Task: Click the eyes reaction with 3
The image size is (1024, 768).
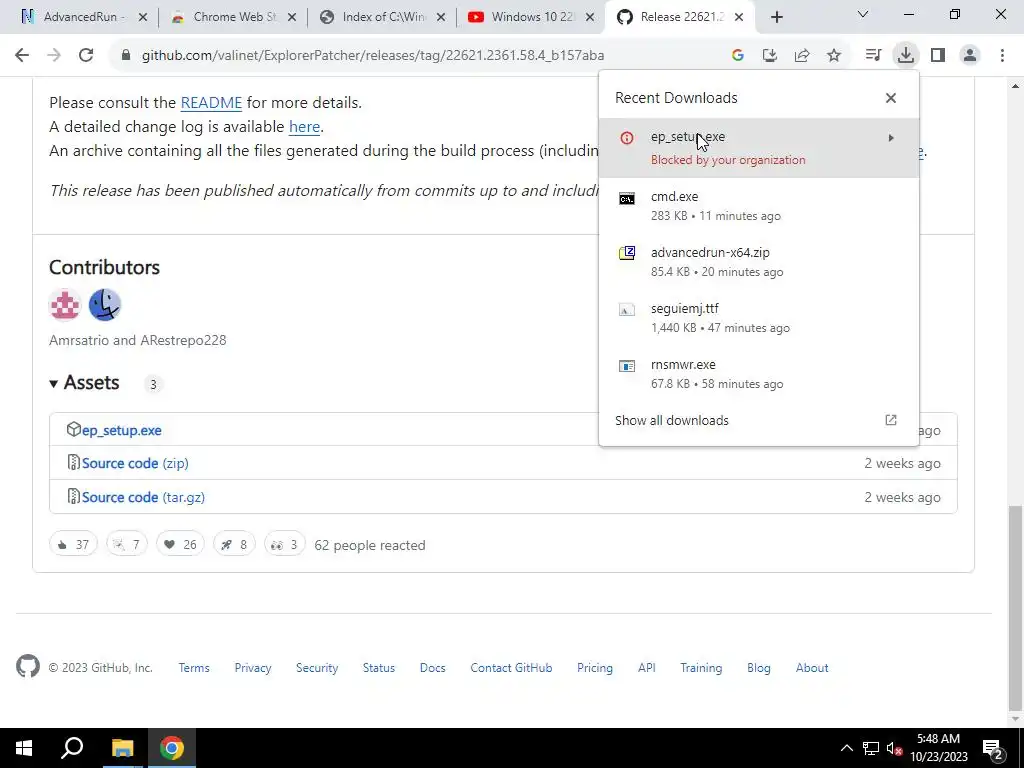Action: coord(284,544)
